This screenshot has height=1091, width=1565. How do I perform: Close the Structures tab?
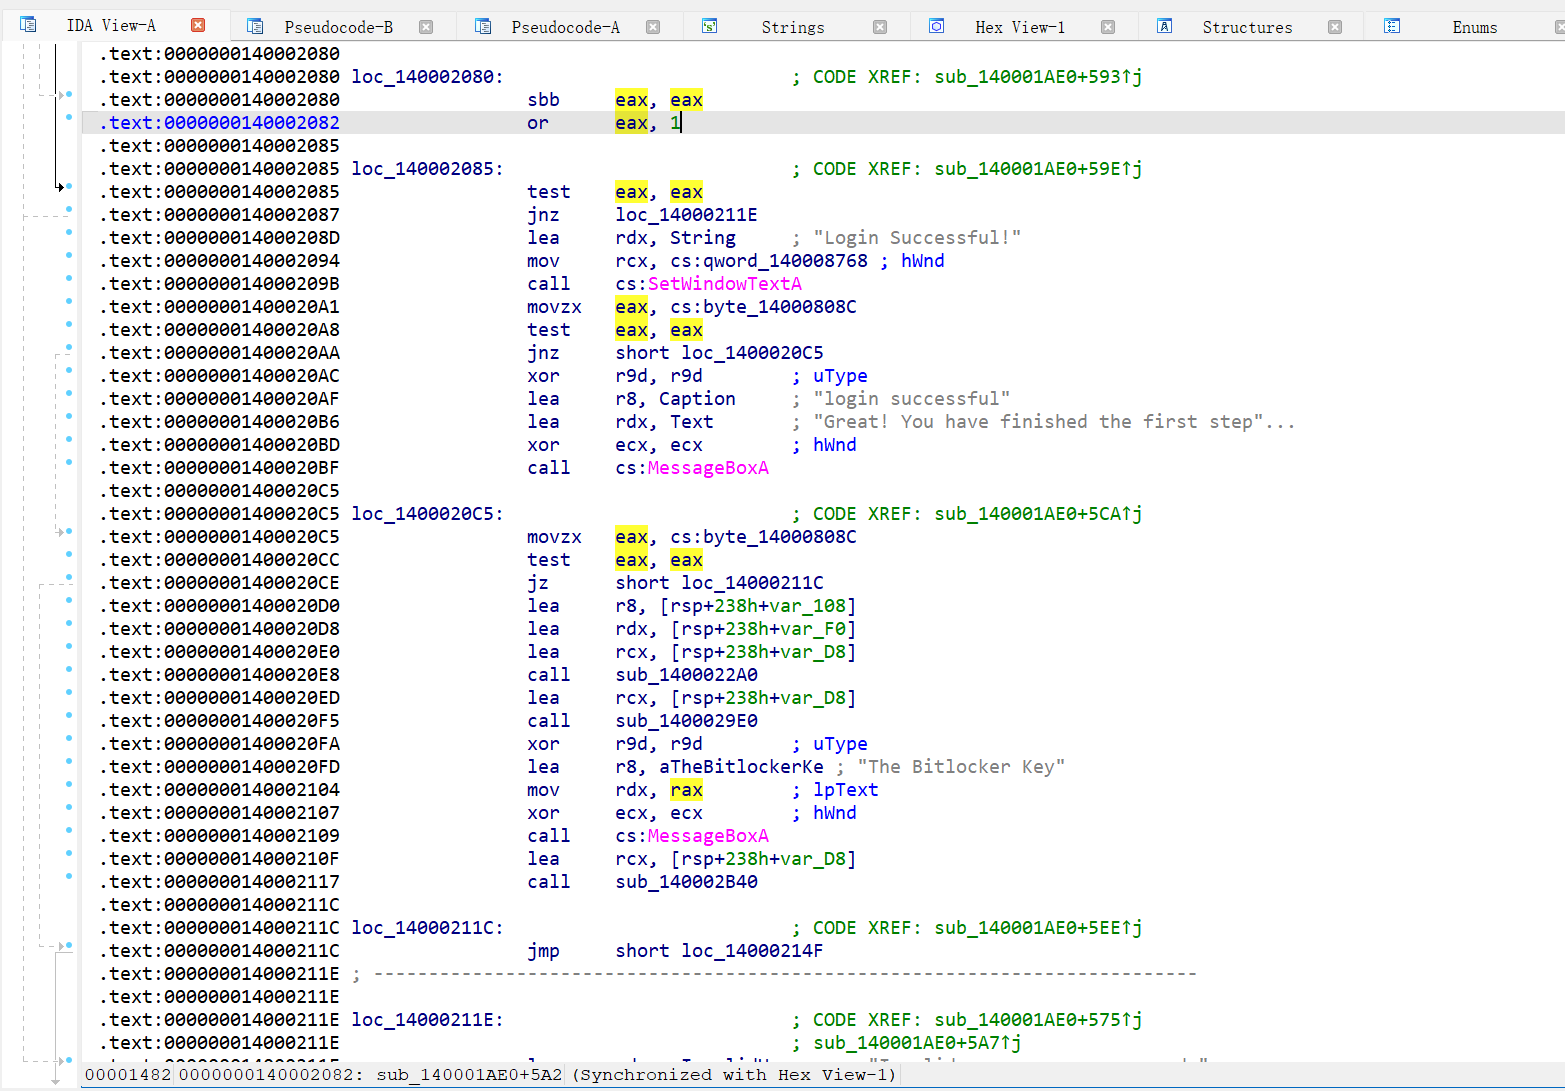point(1335,27)
